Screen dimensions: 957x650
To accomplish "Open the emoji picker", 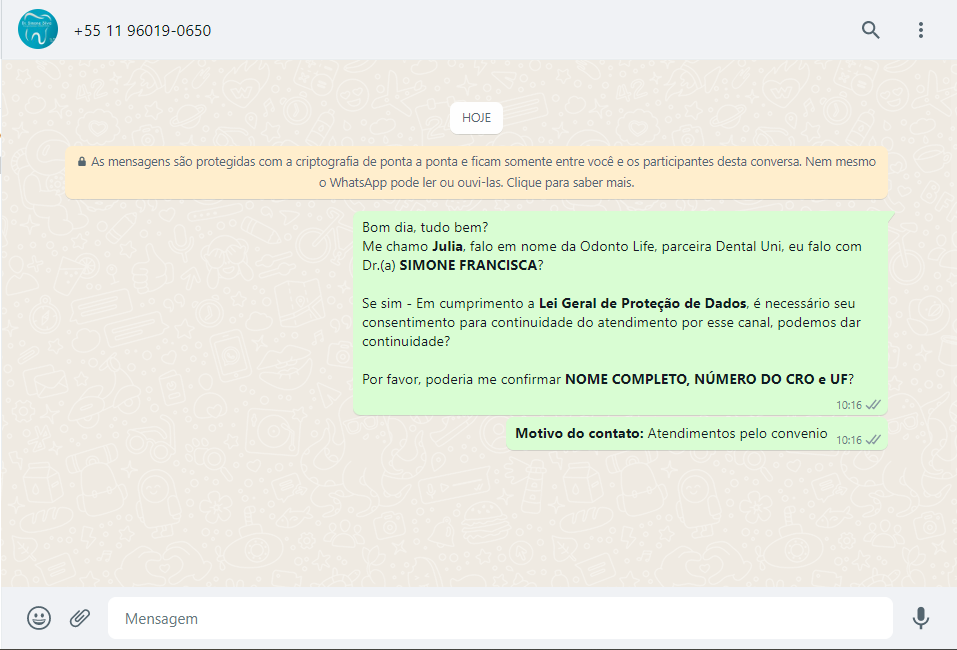I will tap(39, 618).
